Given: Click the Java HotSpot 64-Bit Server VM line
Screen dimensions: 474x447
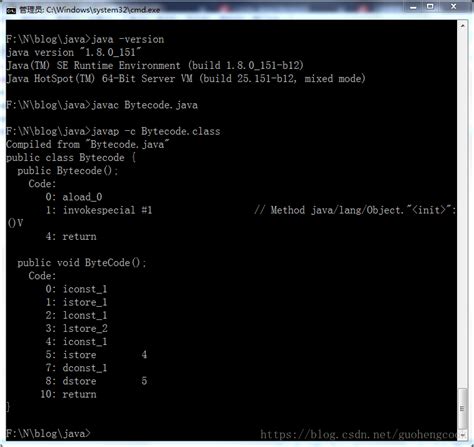Looking at the screenshot, I should coord(186,79).
